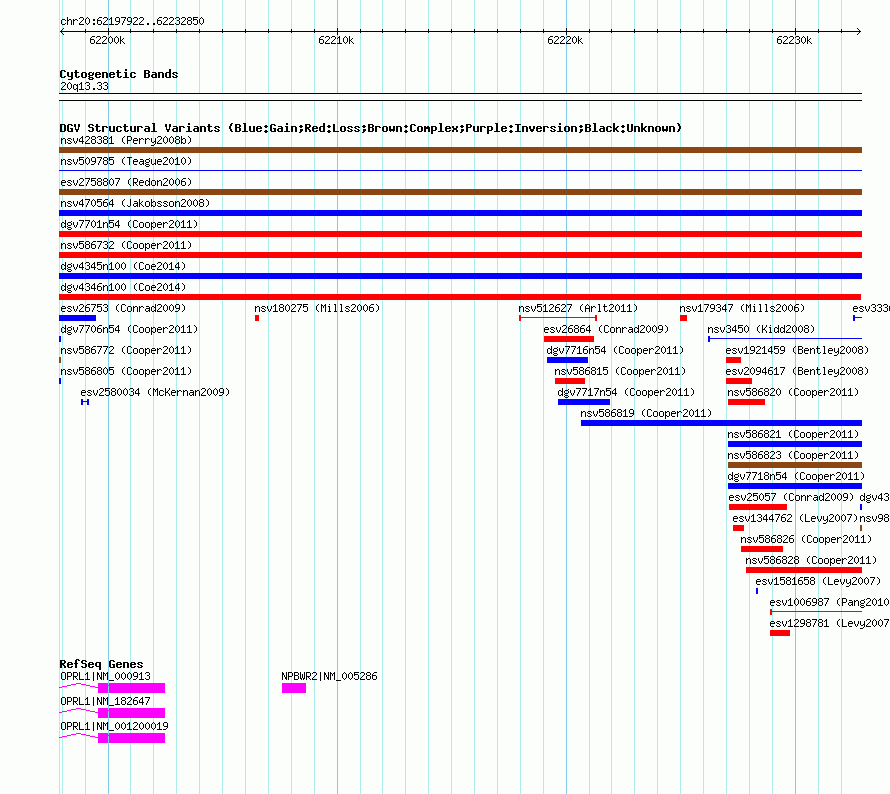Click esv1921459 (Bentley2008) label
Screen dimensions: 890x794
[x=797, y=350]
